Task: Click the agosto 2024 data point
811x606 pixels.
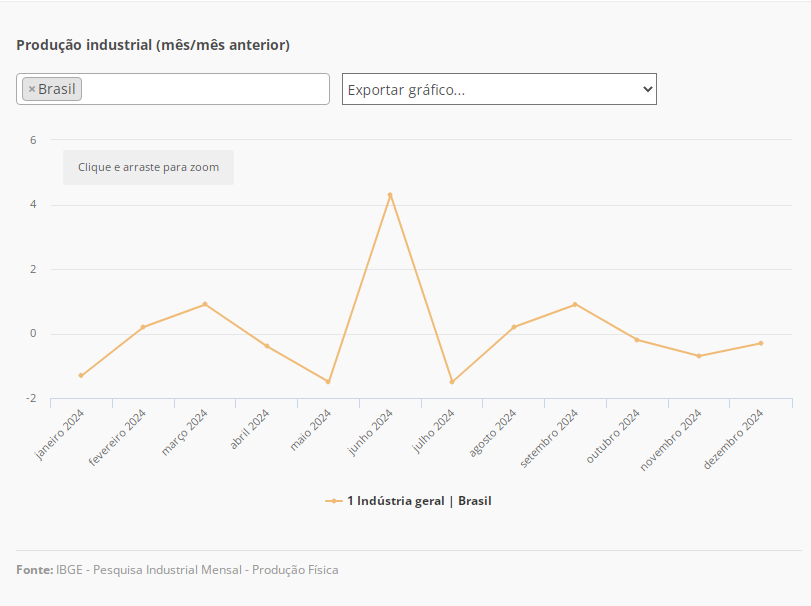Action: pos(514,327)
